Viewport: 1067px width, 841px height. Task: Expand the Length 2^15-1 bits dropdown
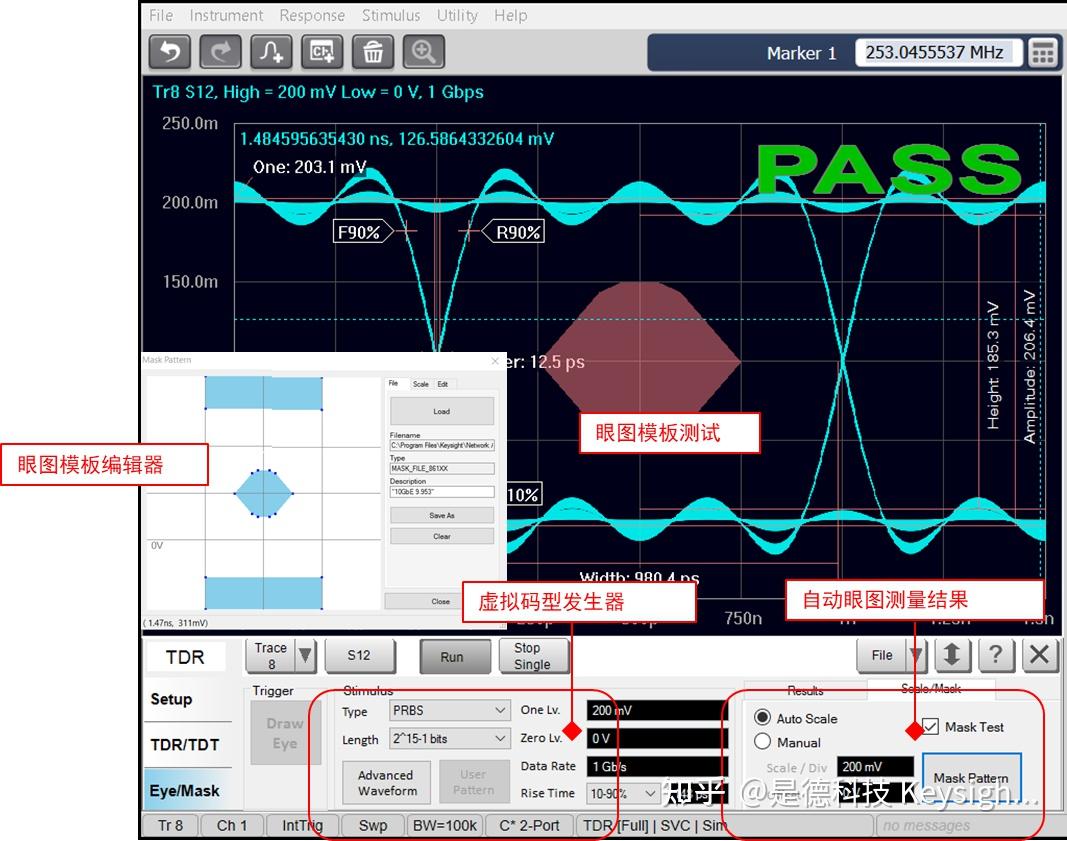pos(449,739)
